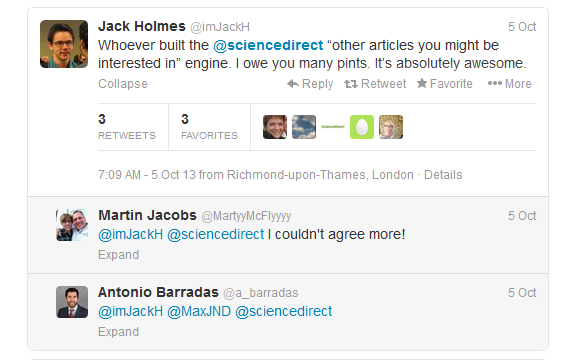Open tweet Details link
The image size is (566, 360).
click(x=443, y=175)
